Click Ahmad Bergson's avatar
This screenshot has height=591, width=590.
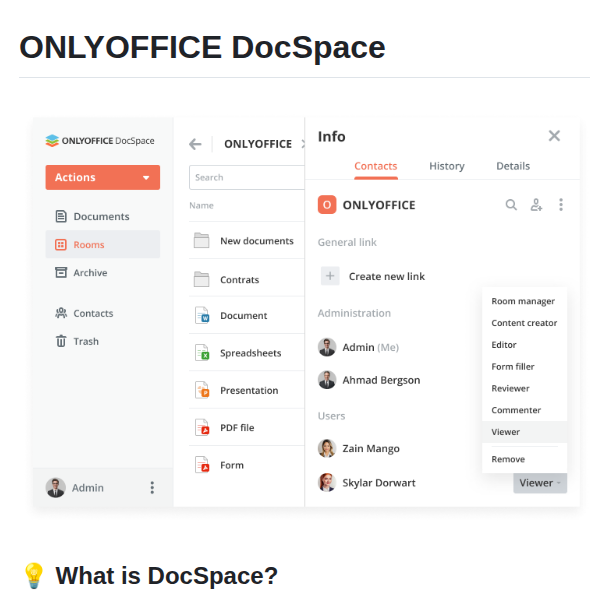point(327,380)
